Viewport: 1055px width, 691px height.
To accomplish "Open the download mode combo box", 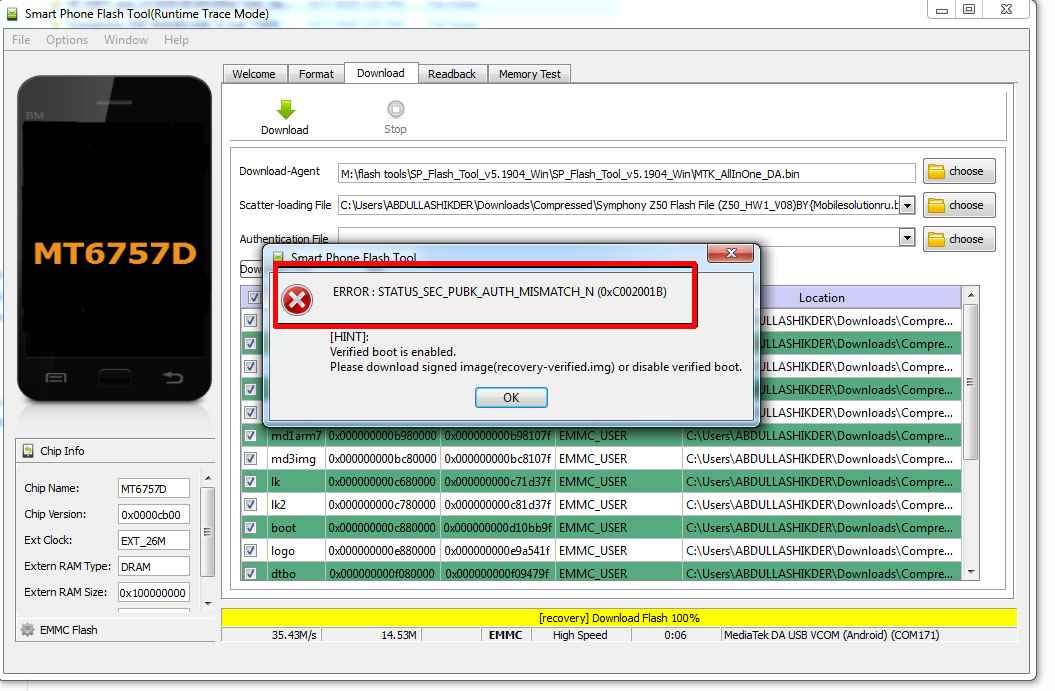I will [x=251, y=269].
